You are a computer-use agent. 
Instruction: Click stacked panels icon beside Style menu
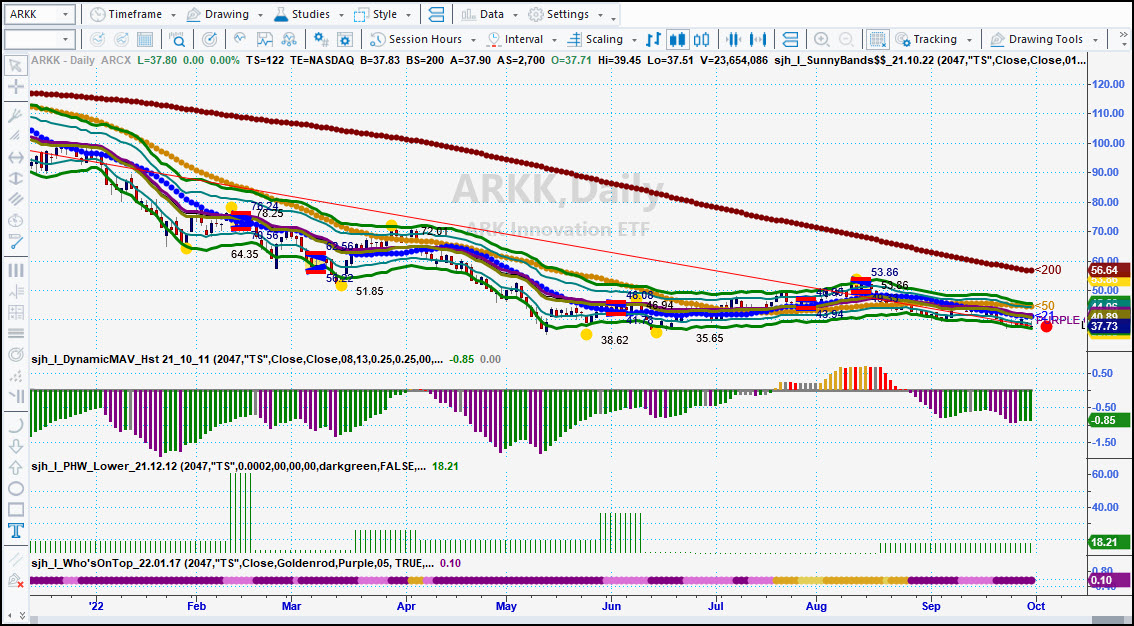point(436,14)
